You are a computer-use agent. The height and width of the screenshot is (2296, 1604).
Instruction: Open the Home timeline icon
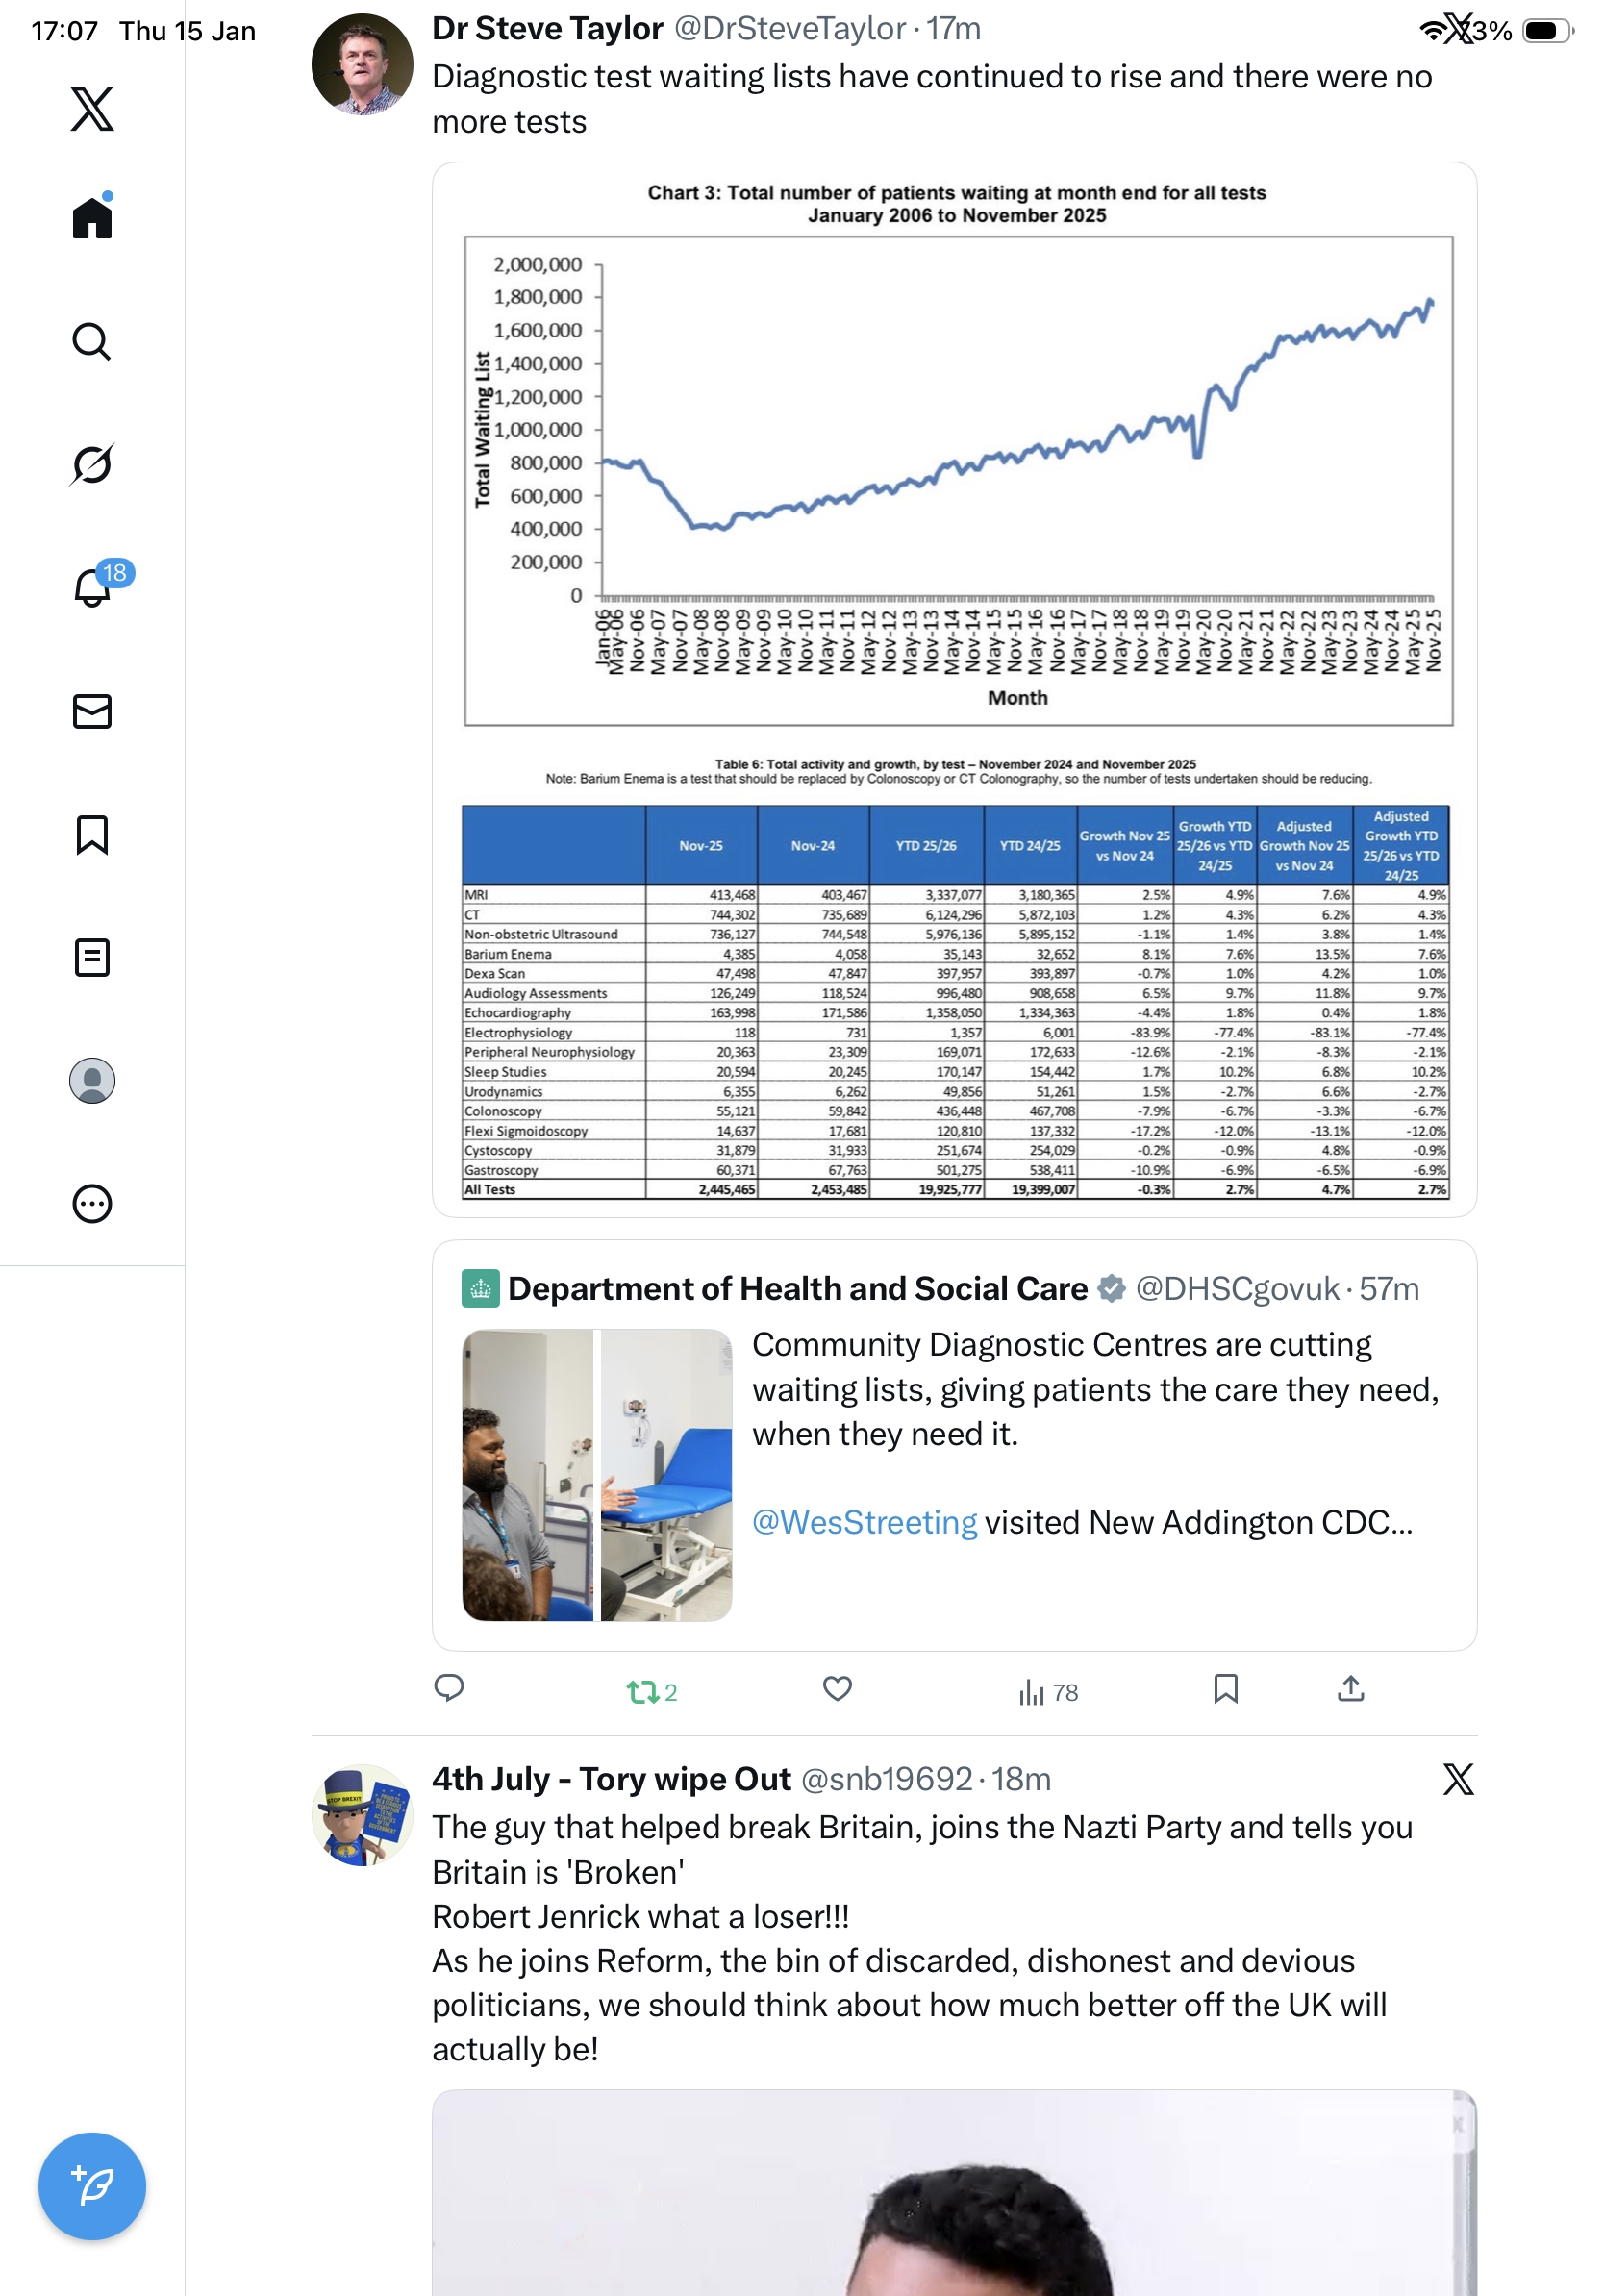tap(92, 218)
